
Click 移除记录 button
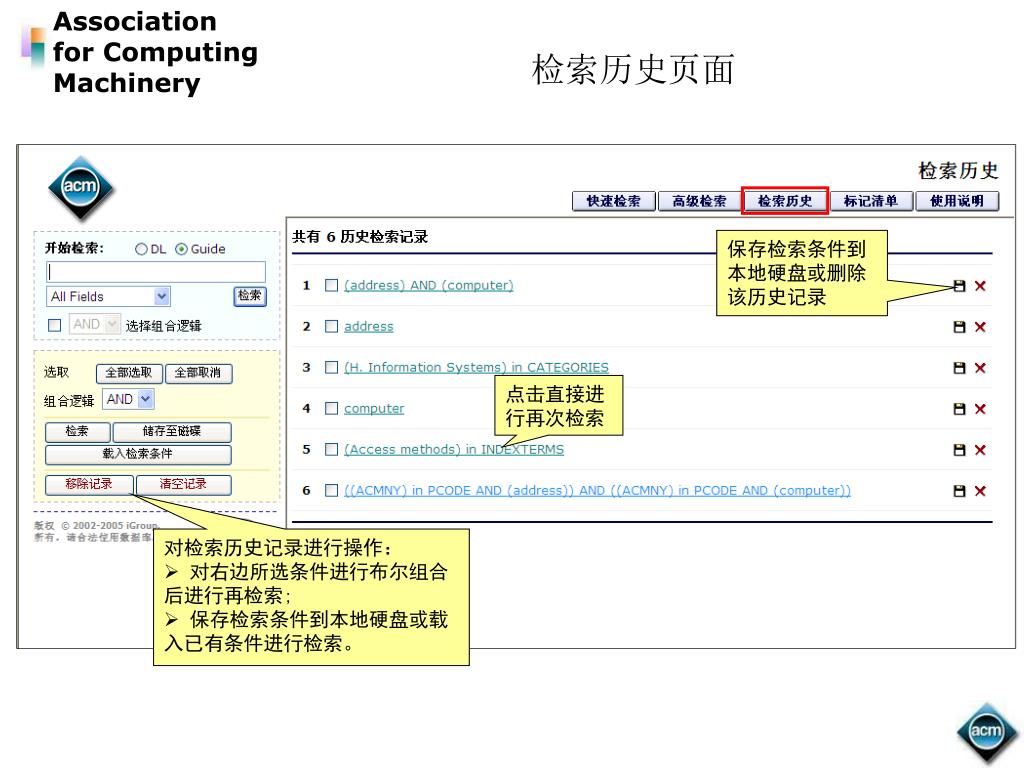click(89, 485)
